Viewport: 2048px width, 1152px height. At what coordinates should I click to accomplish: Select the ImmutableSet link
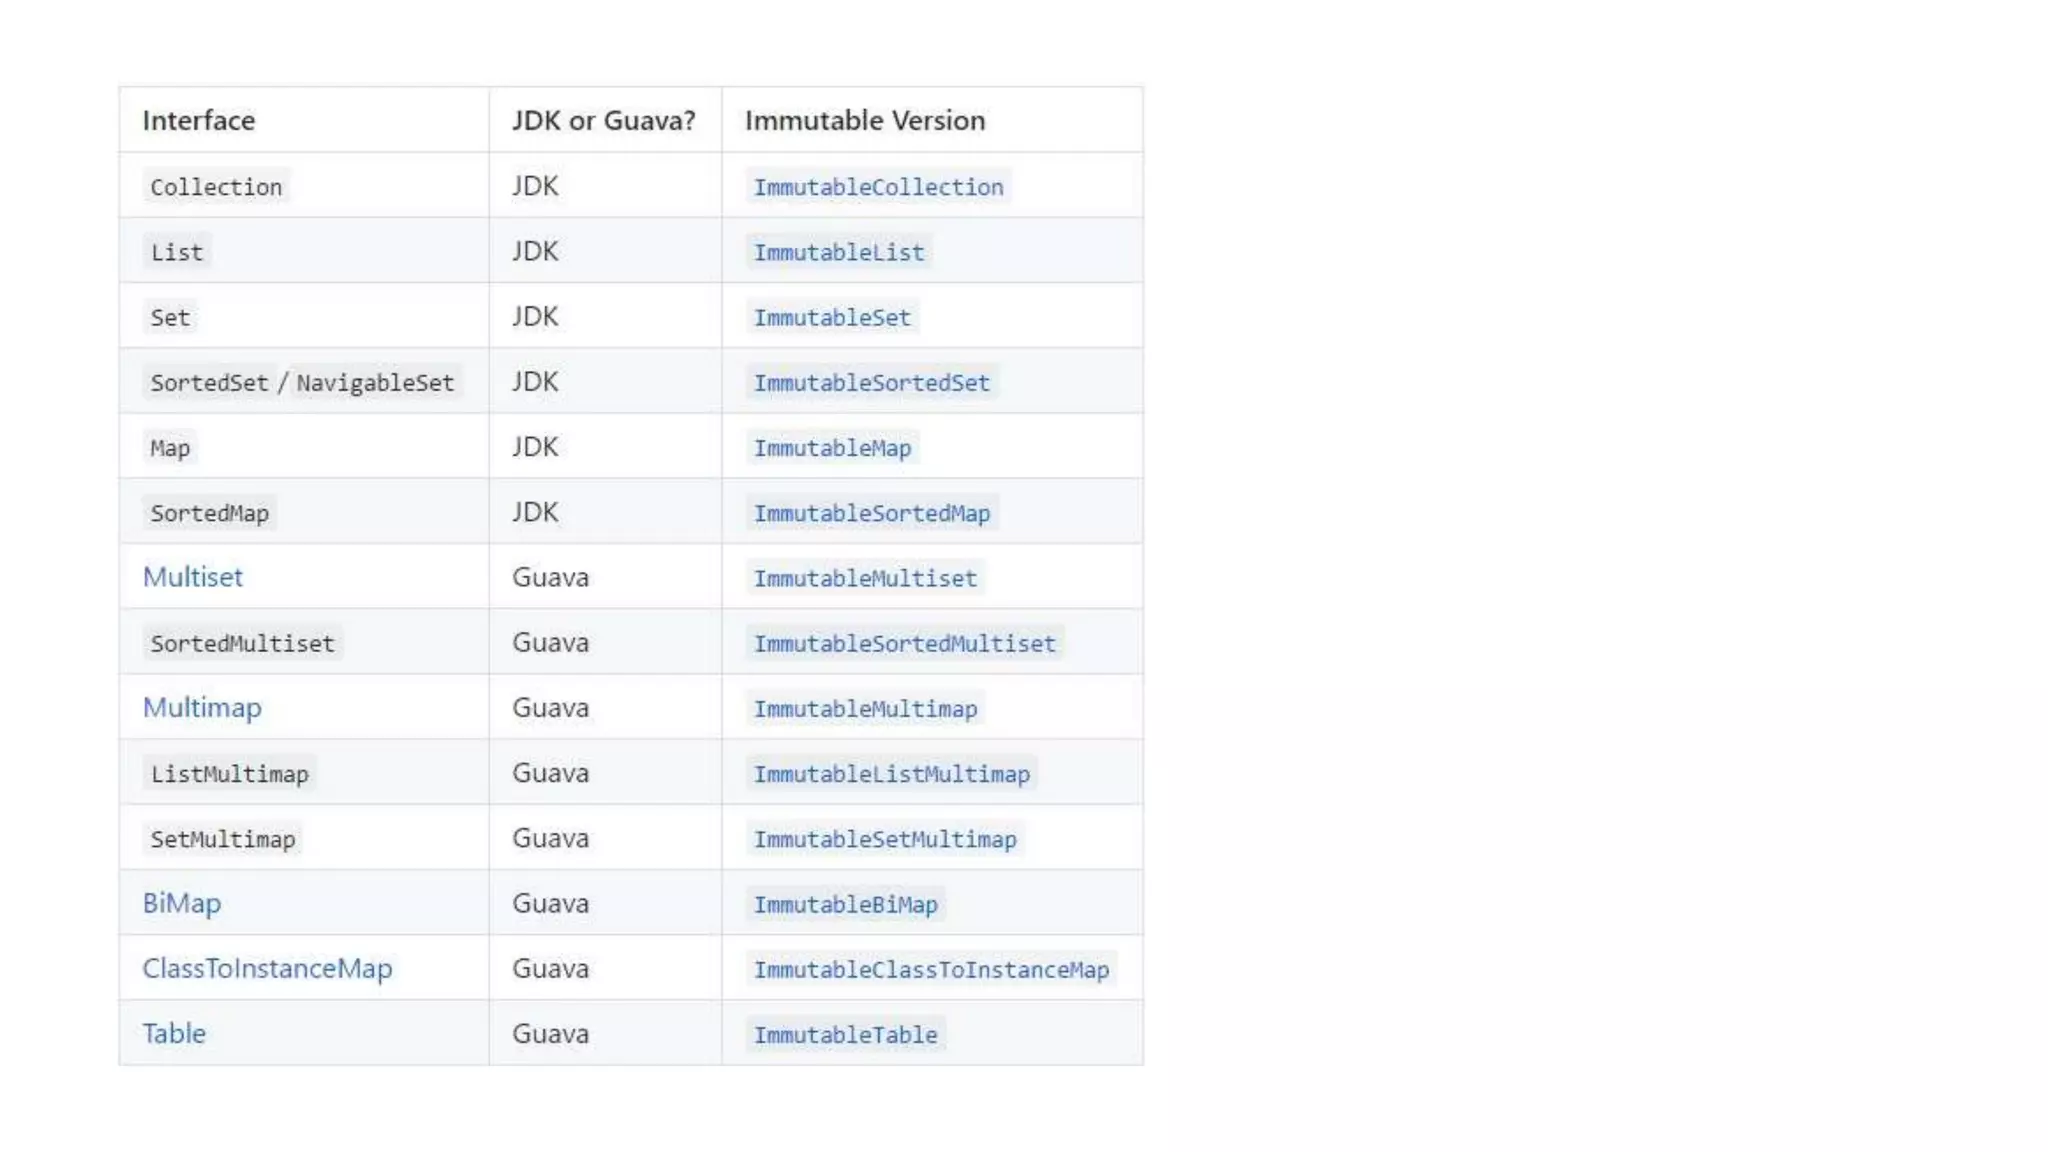(832, 318)
